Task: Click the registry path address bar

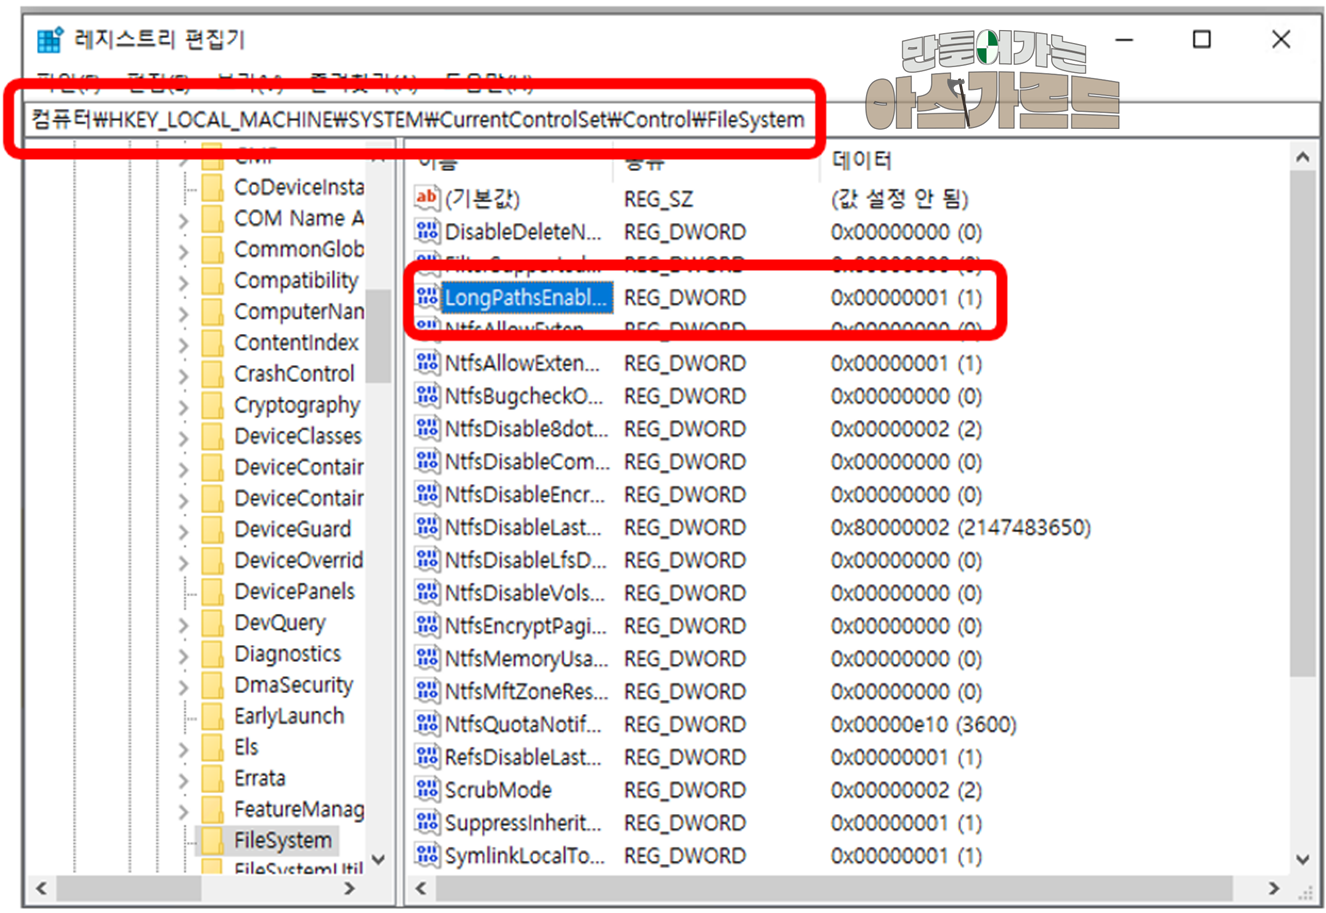Action: [670, 120]
